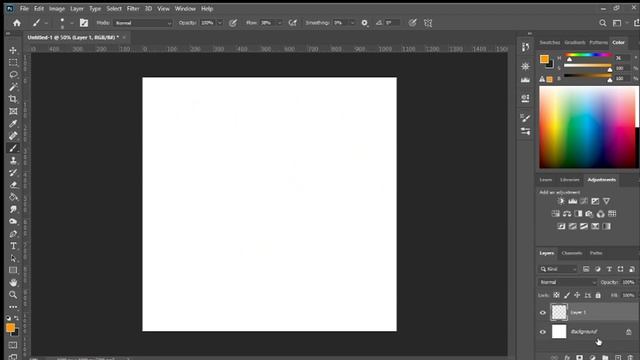The image size is (640, 360).
Task: Add a Hue/Saturation adjustment
Action: click(556, 214)
